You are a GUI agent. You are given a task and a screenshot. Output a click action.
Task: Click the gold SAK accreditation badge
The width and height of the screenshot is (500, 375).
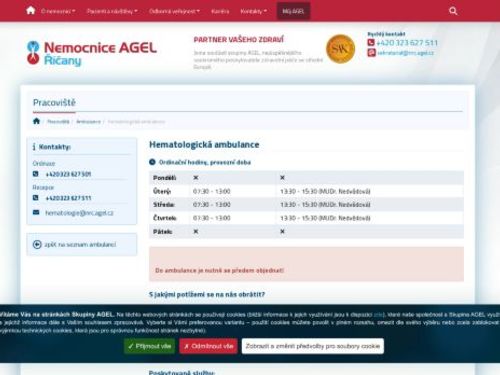pos(340,49)
